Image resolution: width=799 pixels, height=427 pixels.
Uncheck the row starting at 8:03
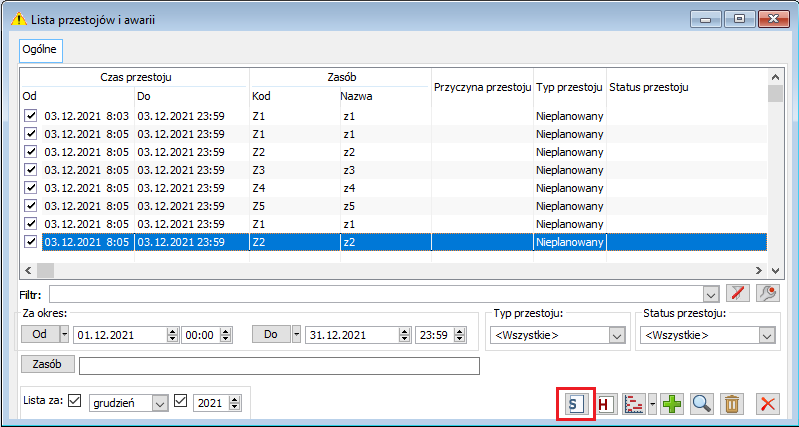[x=31, y=116]
